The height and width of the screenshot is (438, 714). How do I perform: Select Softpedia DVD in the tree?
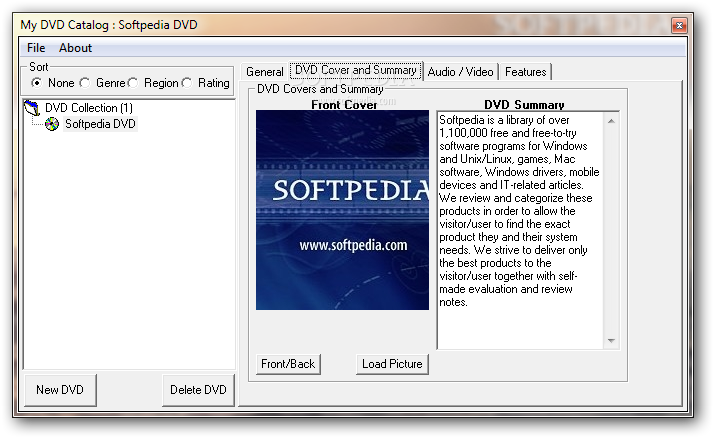pos(100,124)
